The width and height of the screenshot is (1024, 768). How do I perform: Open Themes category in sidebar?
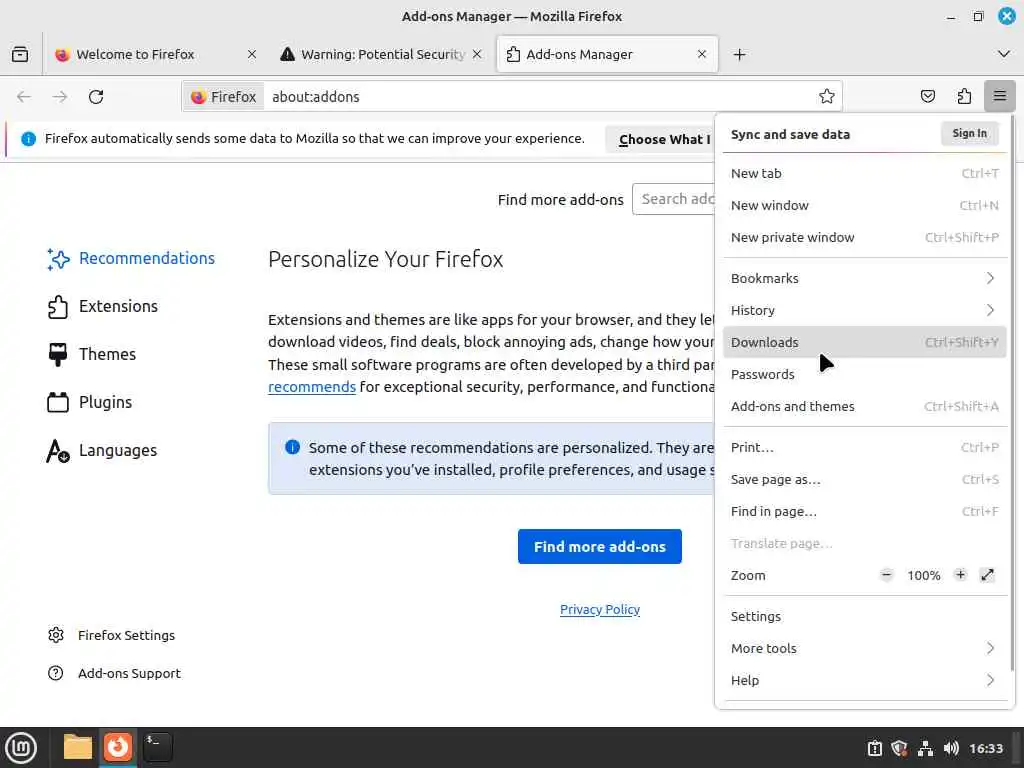(91, 354)
